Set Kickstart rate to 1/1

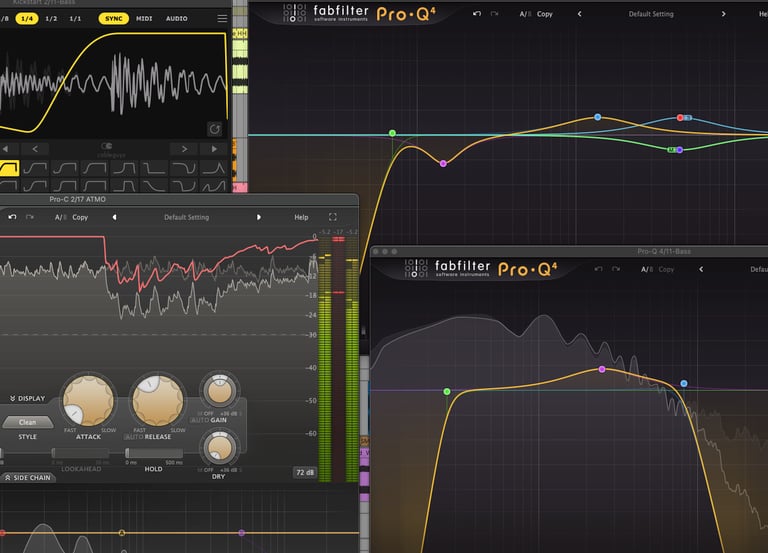pos(75,19)
